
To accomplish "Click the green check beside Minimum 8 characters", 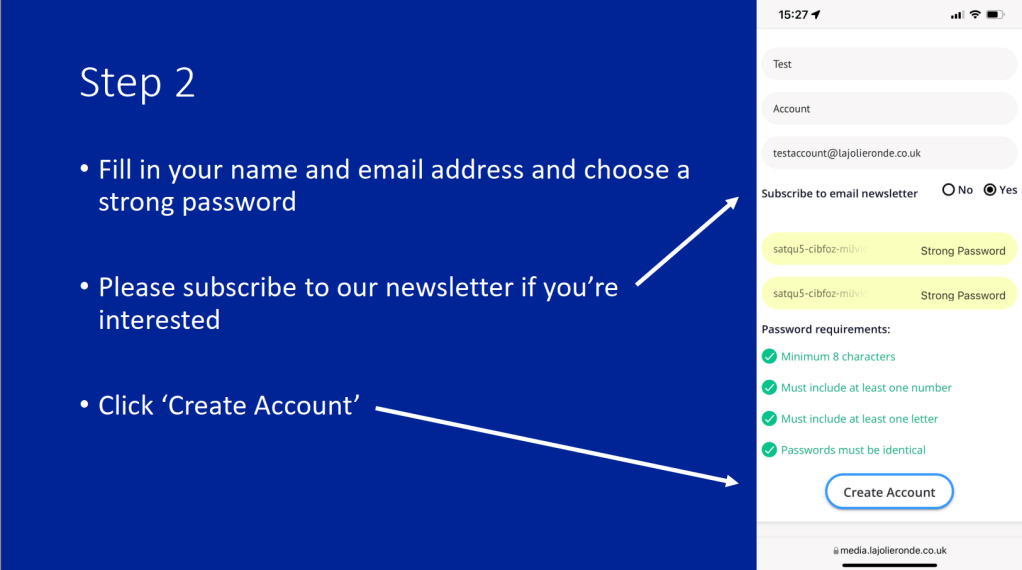I will (x=769, y=356).
